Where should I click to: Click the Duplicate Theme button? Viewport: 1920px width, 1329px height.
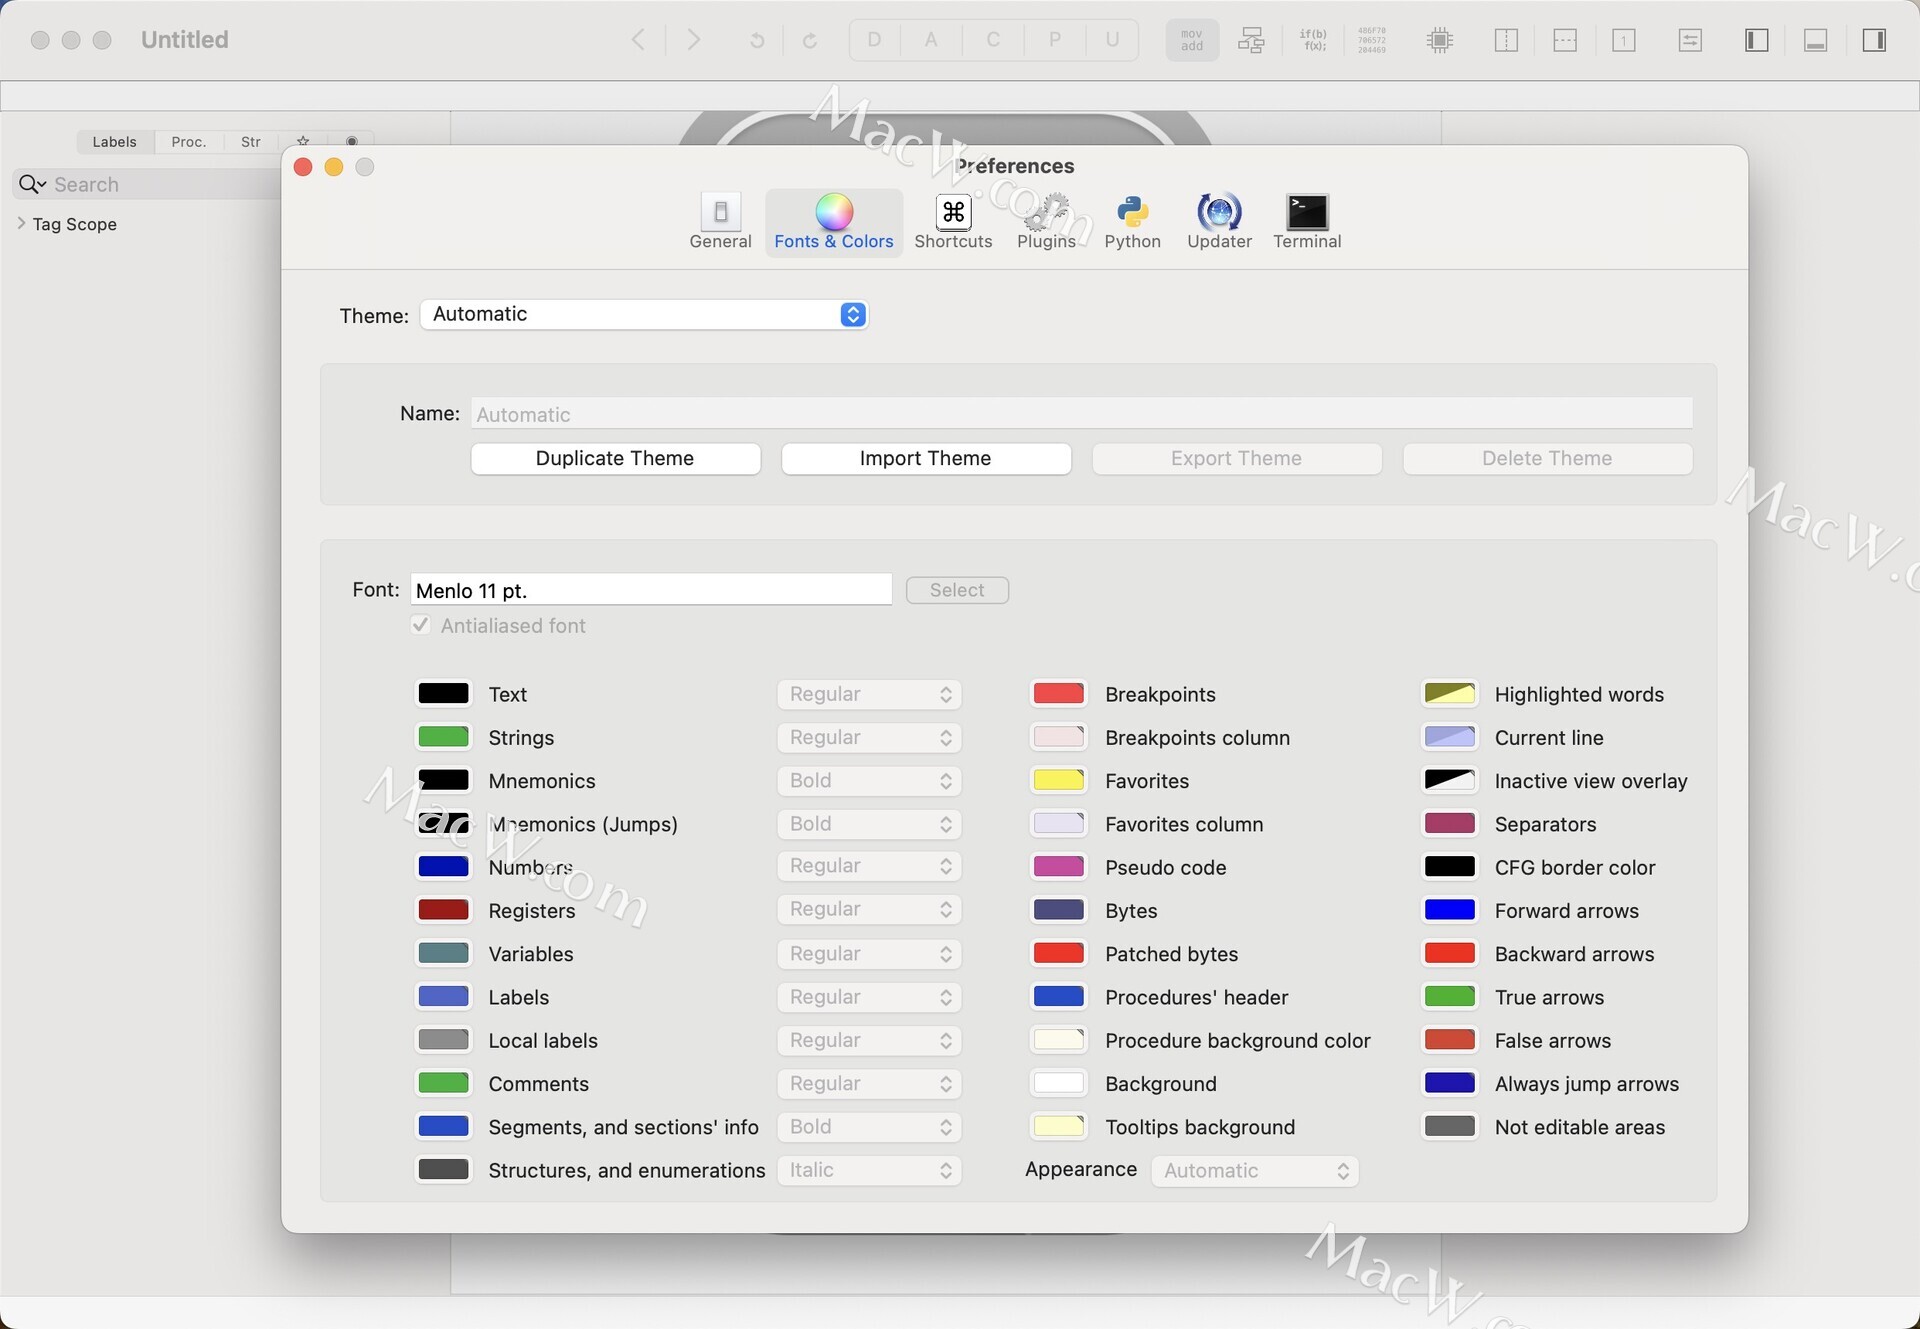click(615, 458)
